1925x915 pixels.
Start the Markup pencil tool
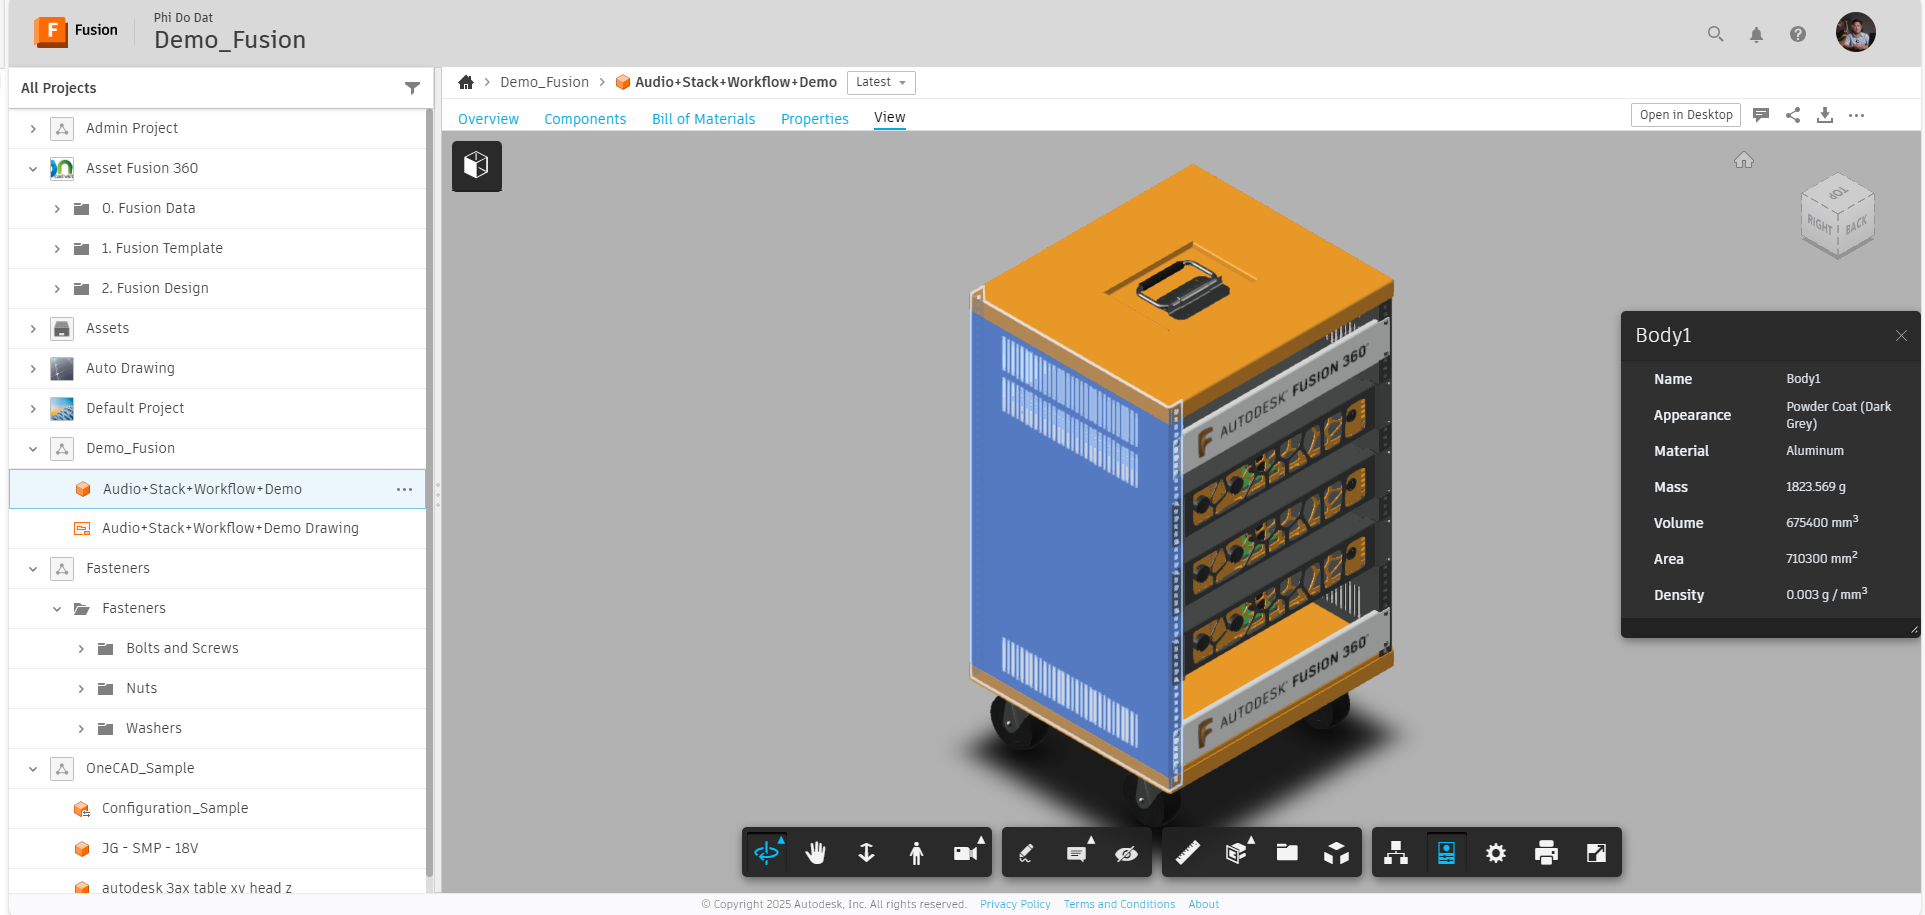pos(1026,853)
